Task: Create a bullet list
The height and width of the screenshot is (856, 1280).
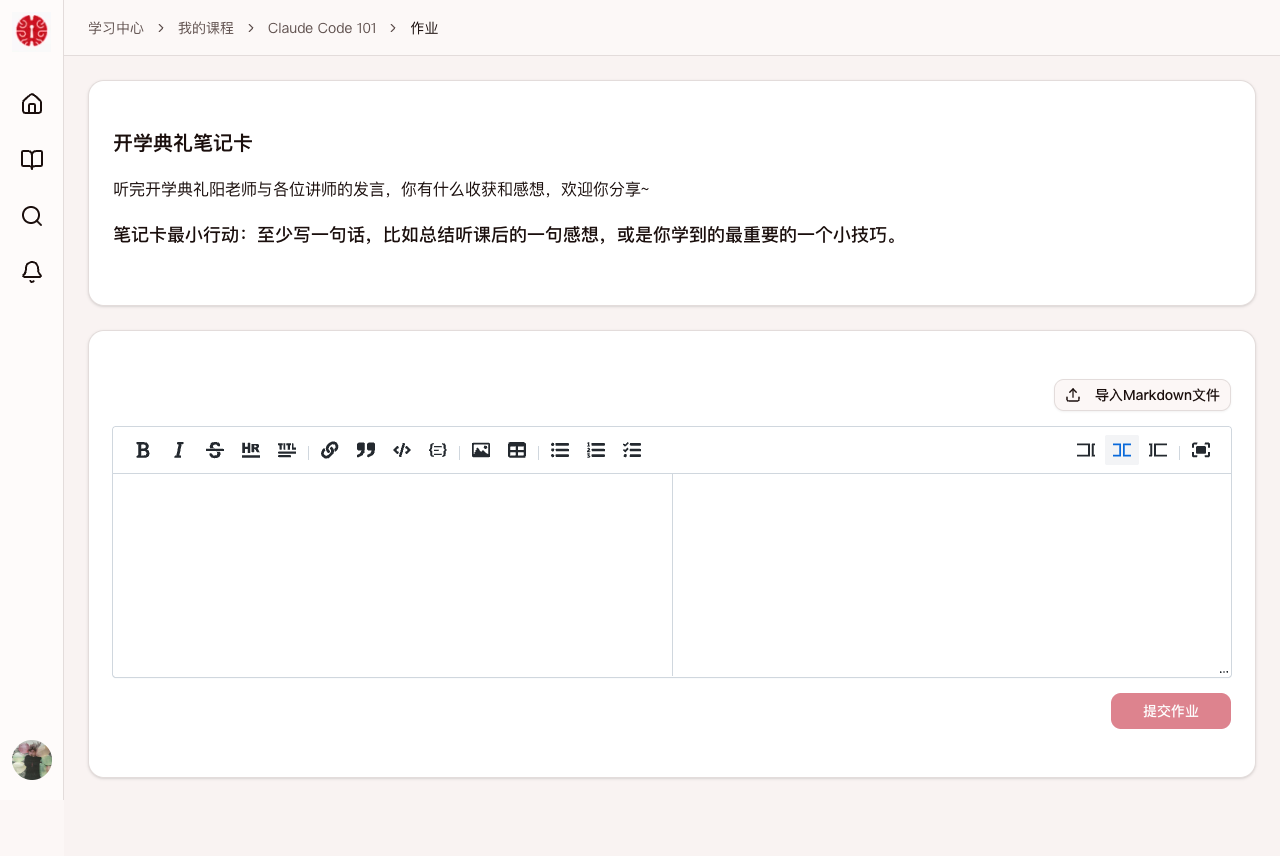Action: click(559, 450)
